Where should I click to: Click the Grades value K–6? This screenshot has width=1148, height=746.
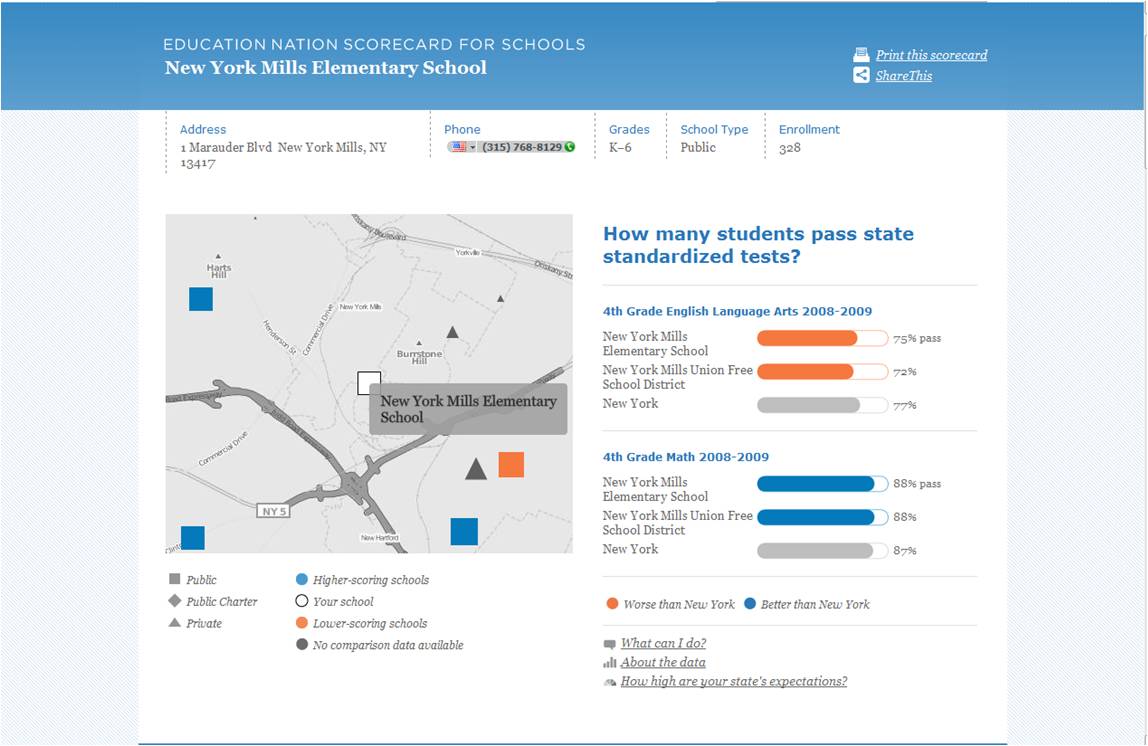[x=620, y=147]
